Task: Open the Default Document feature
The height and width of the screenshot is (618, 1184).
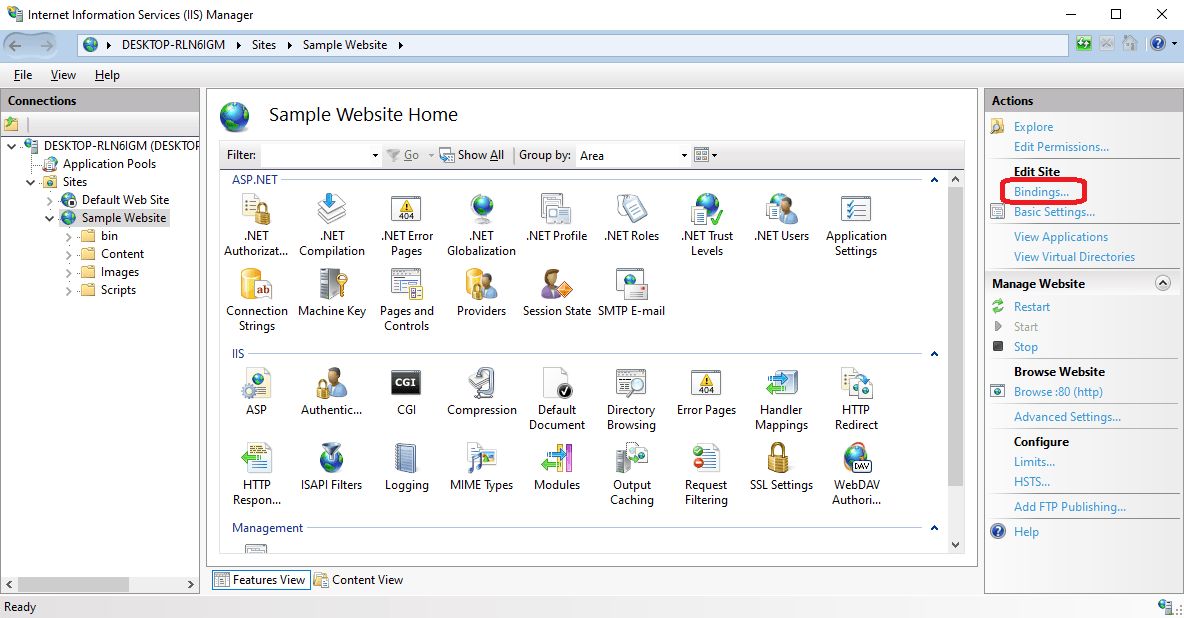Action: click(557, 399)
